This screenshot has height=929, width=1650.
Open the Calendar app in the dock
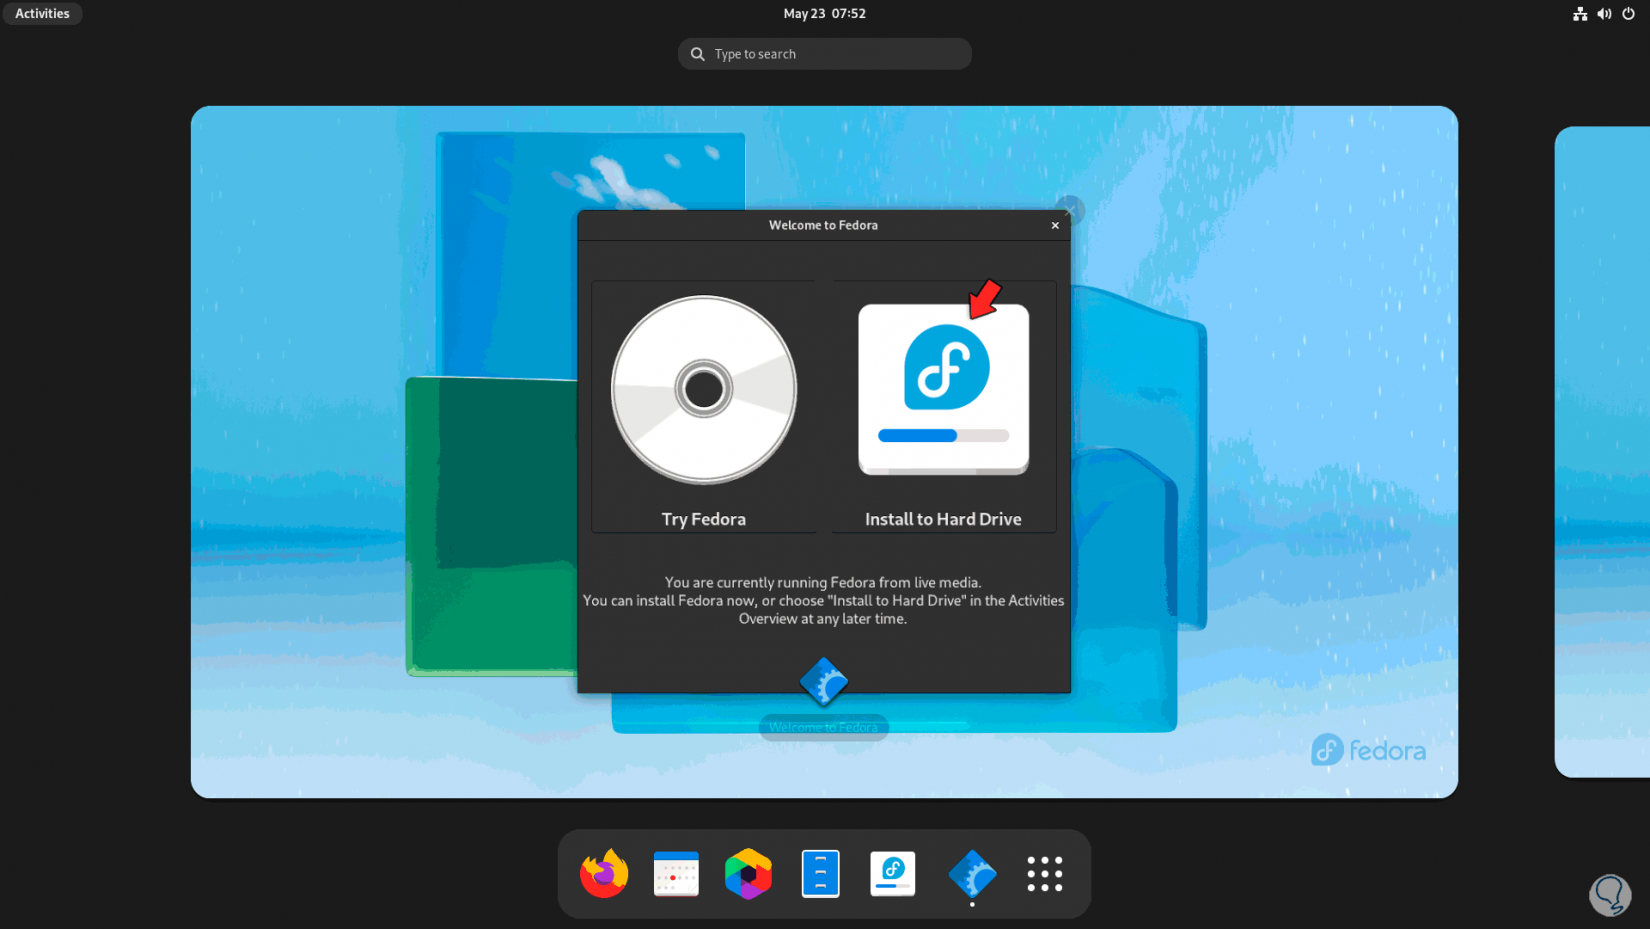click(676, 874)
